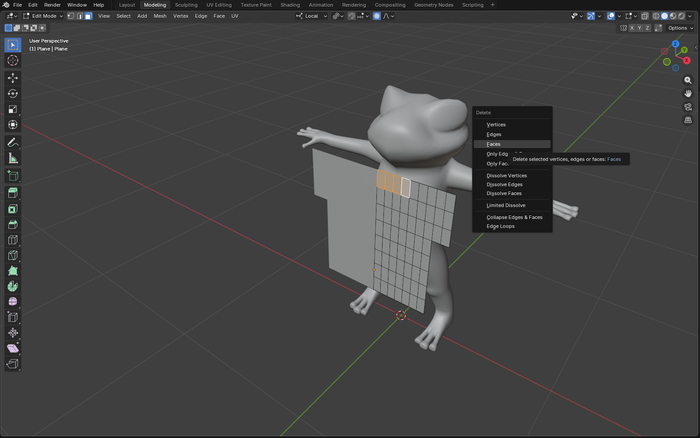Select the Cursor tool in the toolbar

[13, 61]
